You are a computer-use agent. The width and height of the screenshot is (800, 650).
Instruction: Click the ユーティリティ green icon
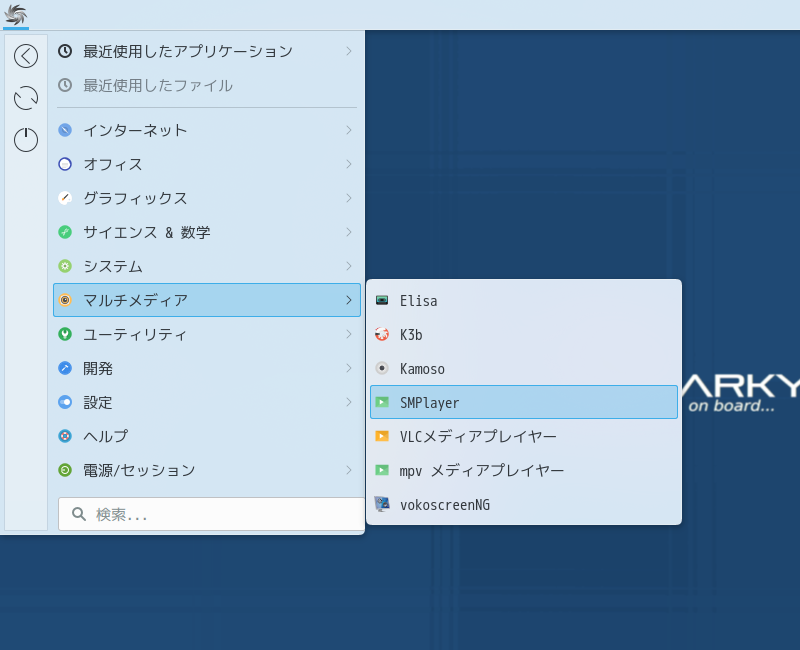click(65, 334)
